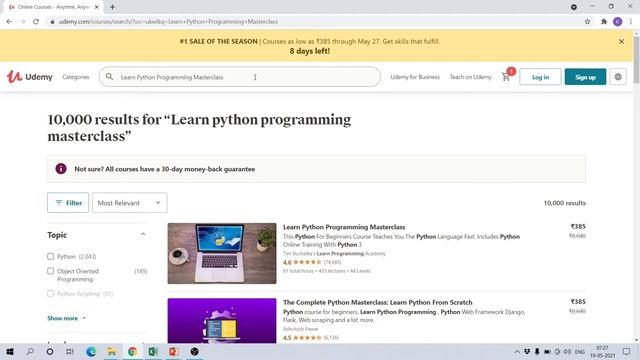Open the browser extensions puzzle icon
Image resolution: width=640 pixels, height=360 pixels.
[x=604, y=22]
